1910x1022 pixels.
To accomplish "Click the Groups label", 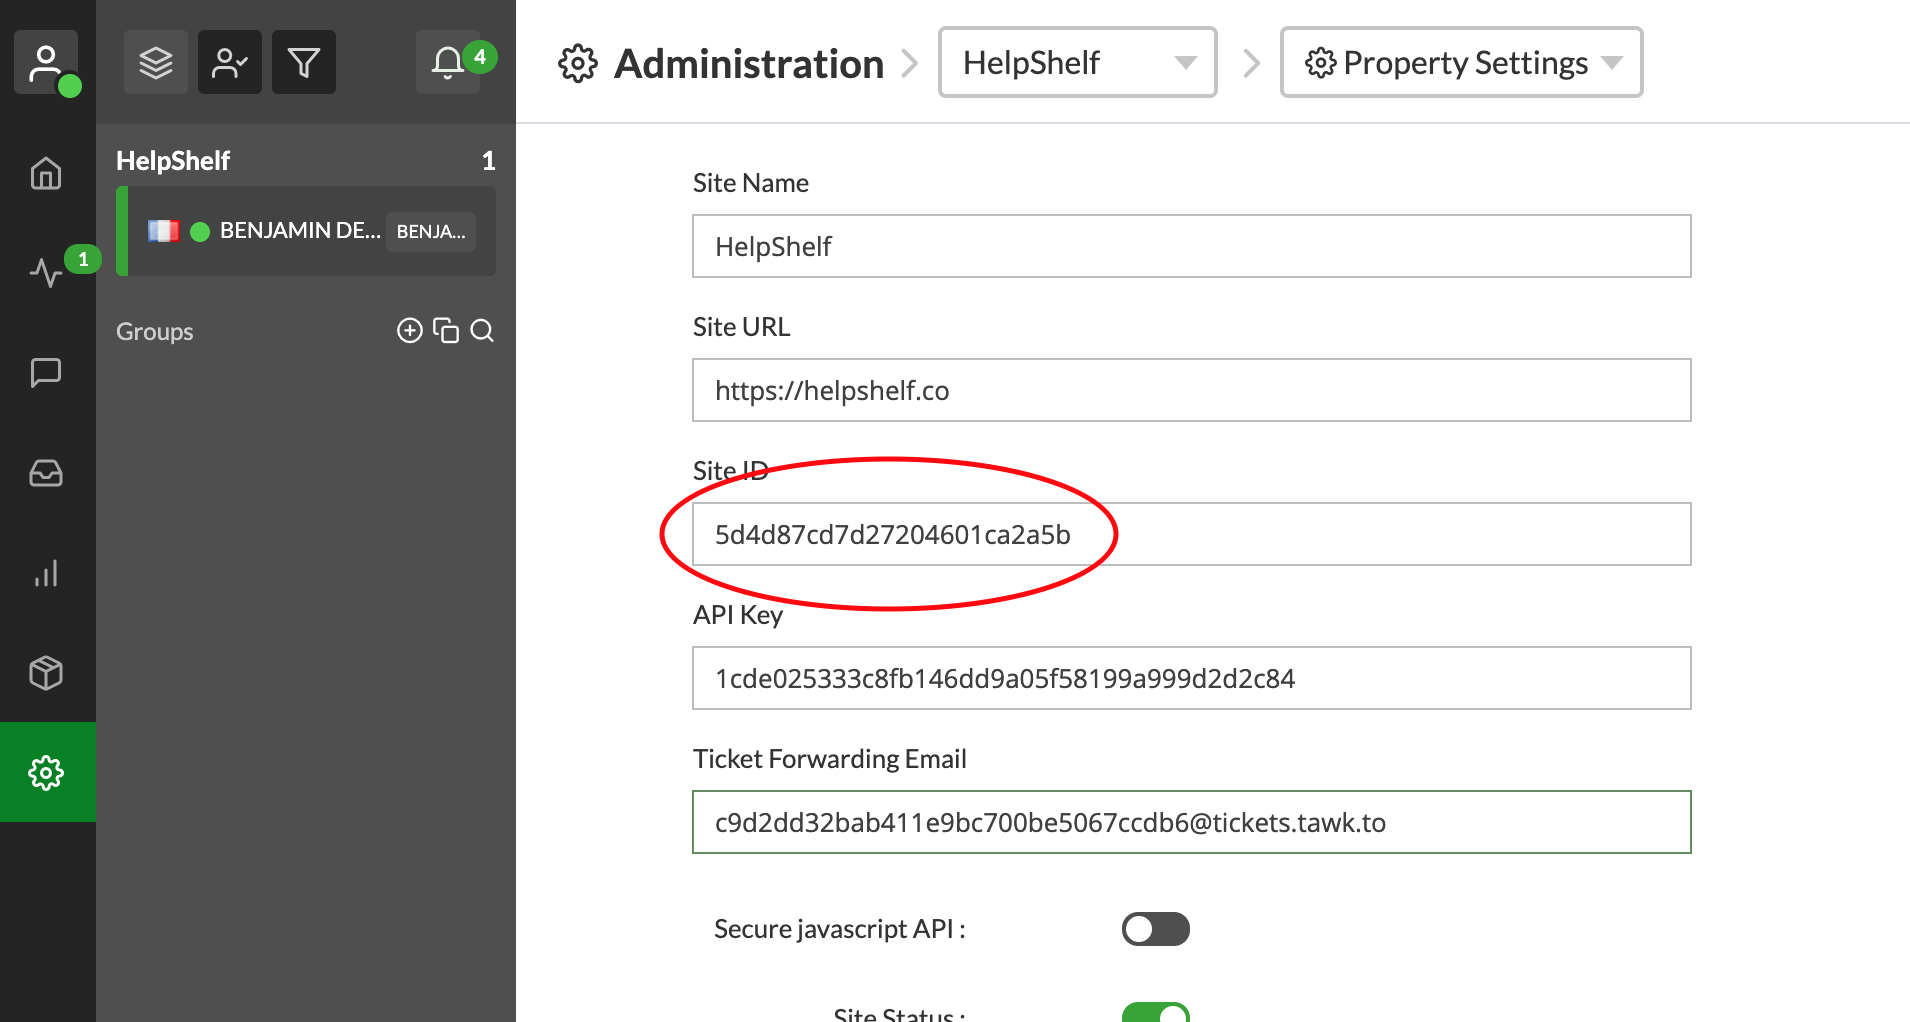I will 154,331.
